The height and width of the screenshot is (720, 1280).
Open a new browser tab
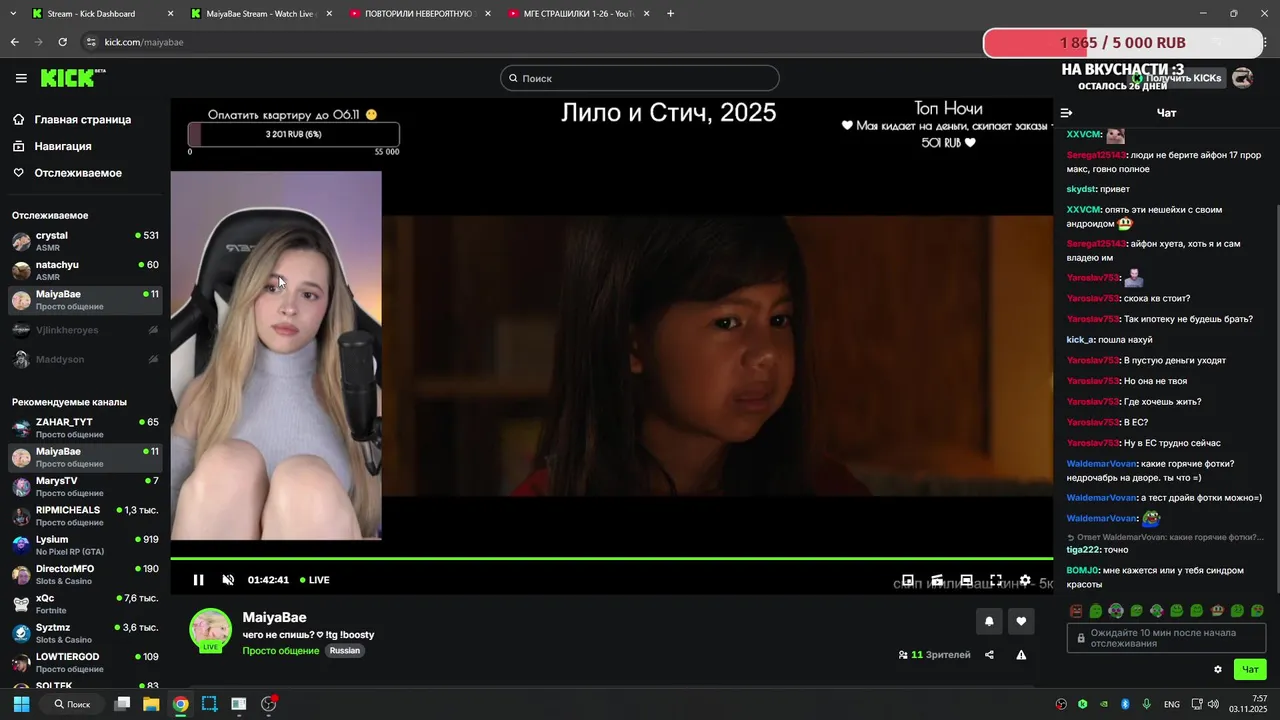[x=670, y=14]
